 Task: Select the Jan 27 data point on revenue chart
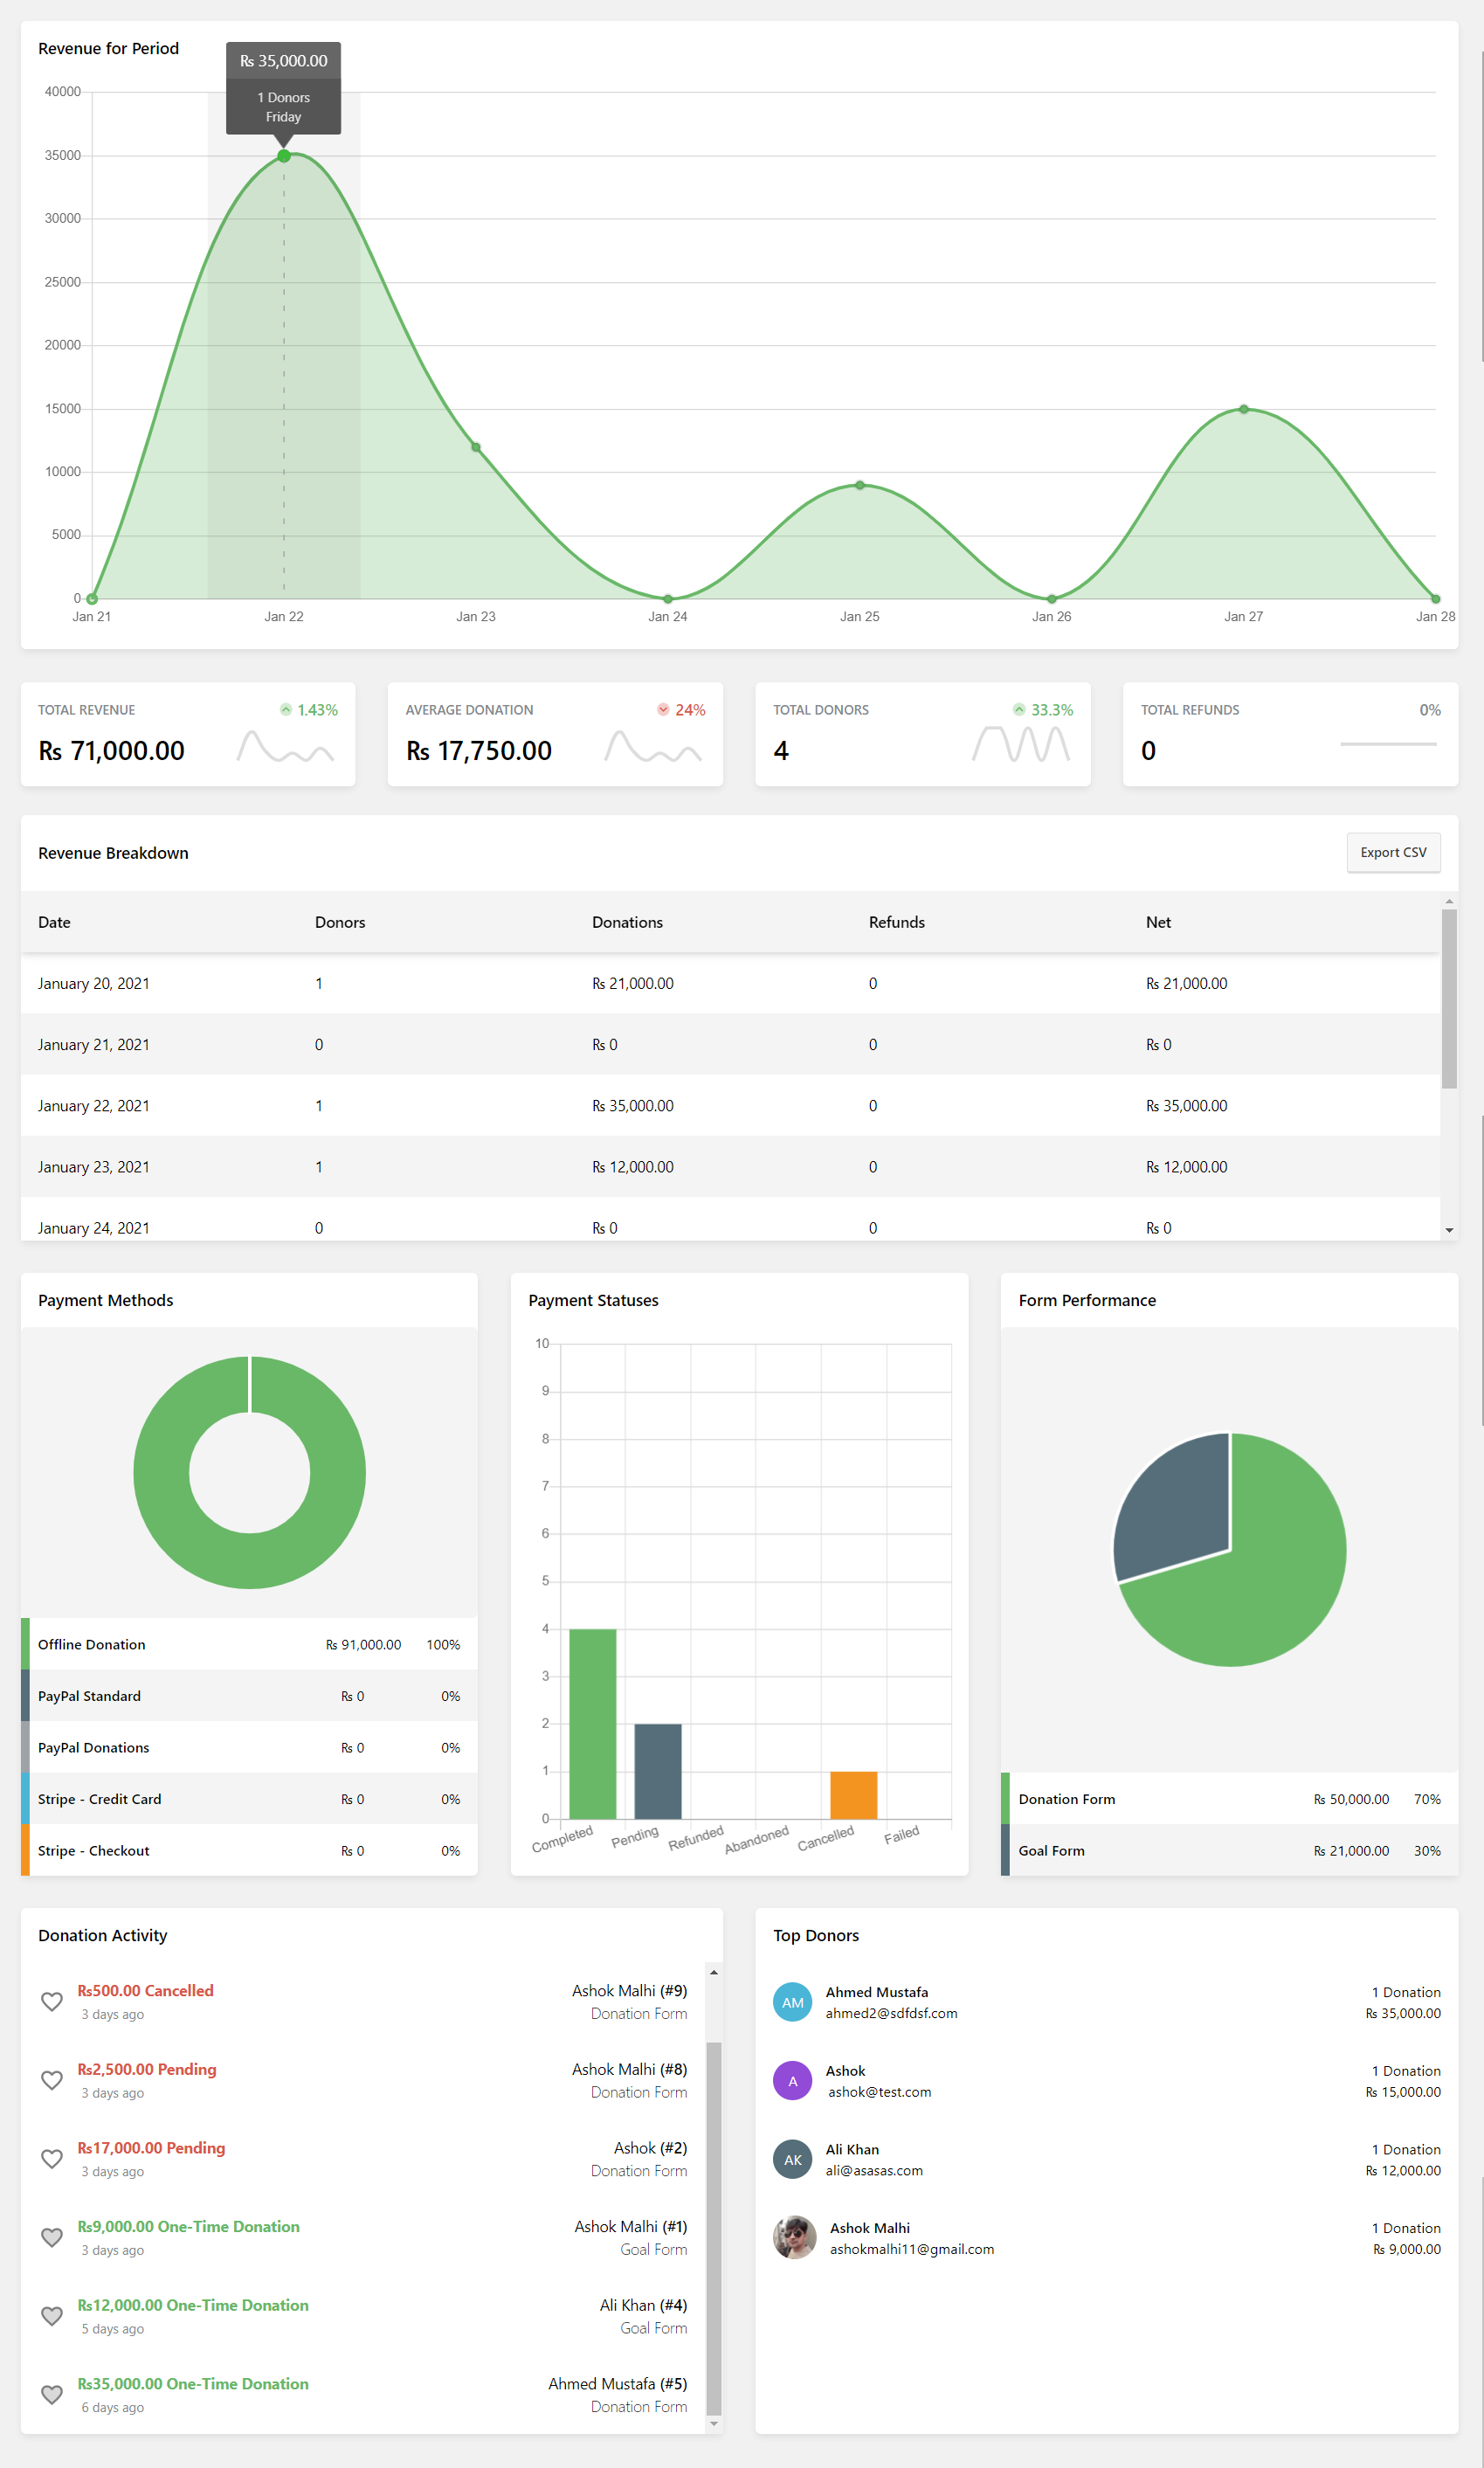pos(1243,409)
